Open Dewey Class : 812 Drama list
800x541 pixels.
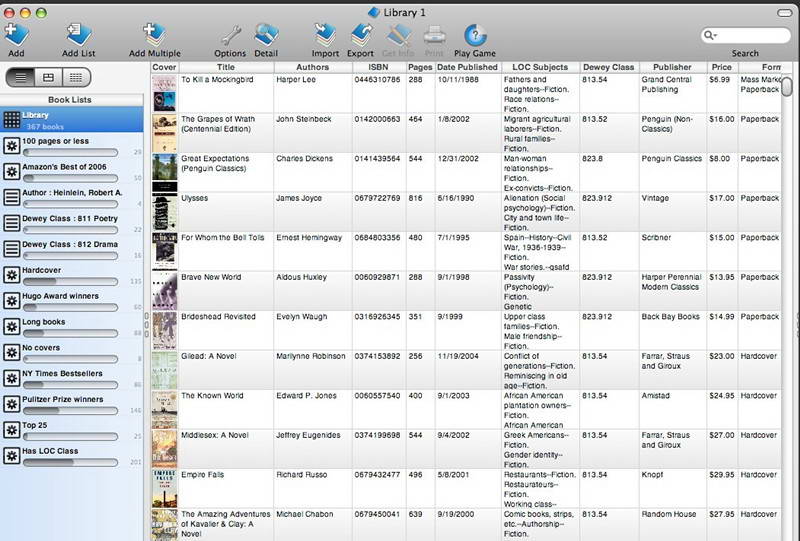[71, 250]
